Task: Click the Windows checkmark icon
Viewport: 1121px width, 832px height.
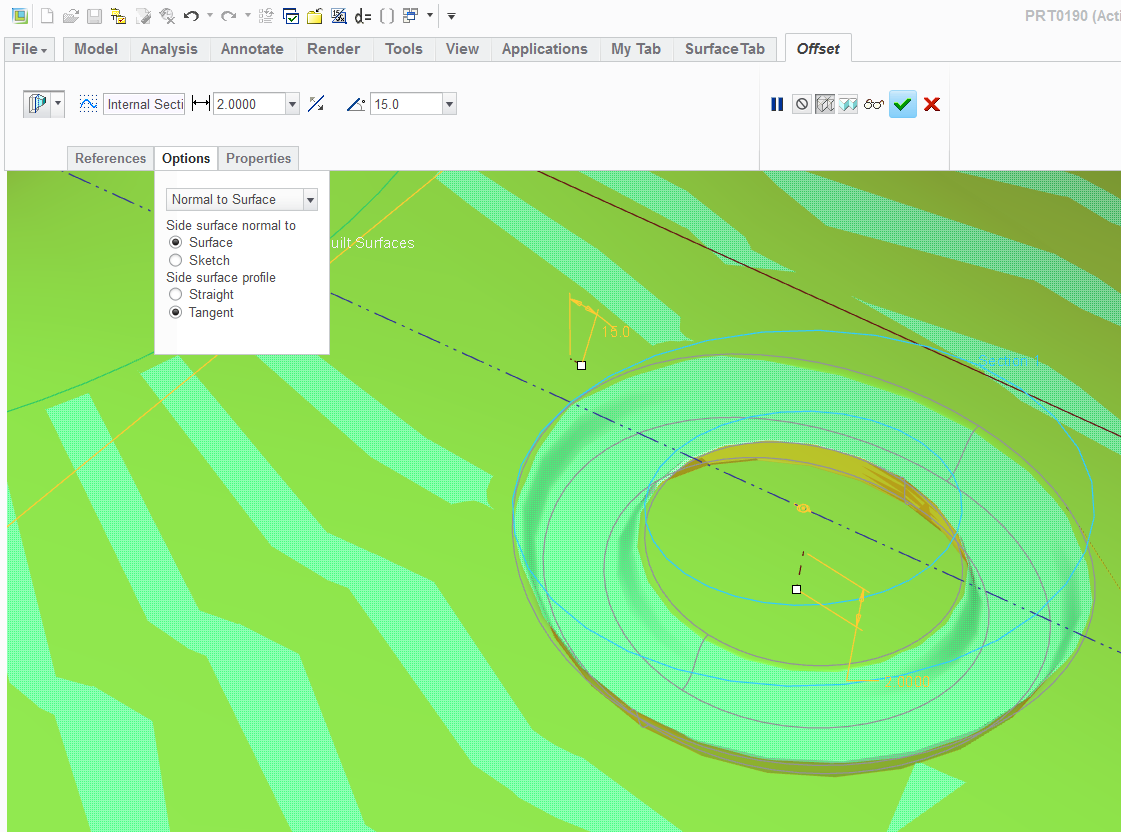Action: point(290,16)
